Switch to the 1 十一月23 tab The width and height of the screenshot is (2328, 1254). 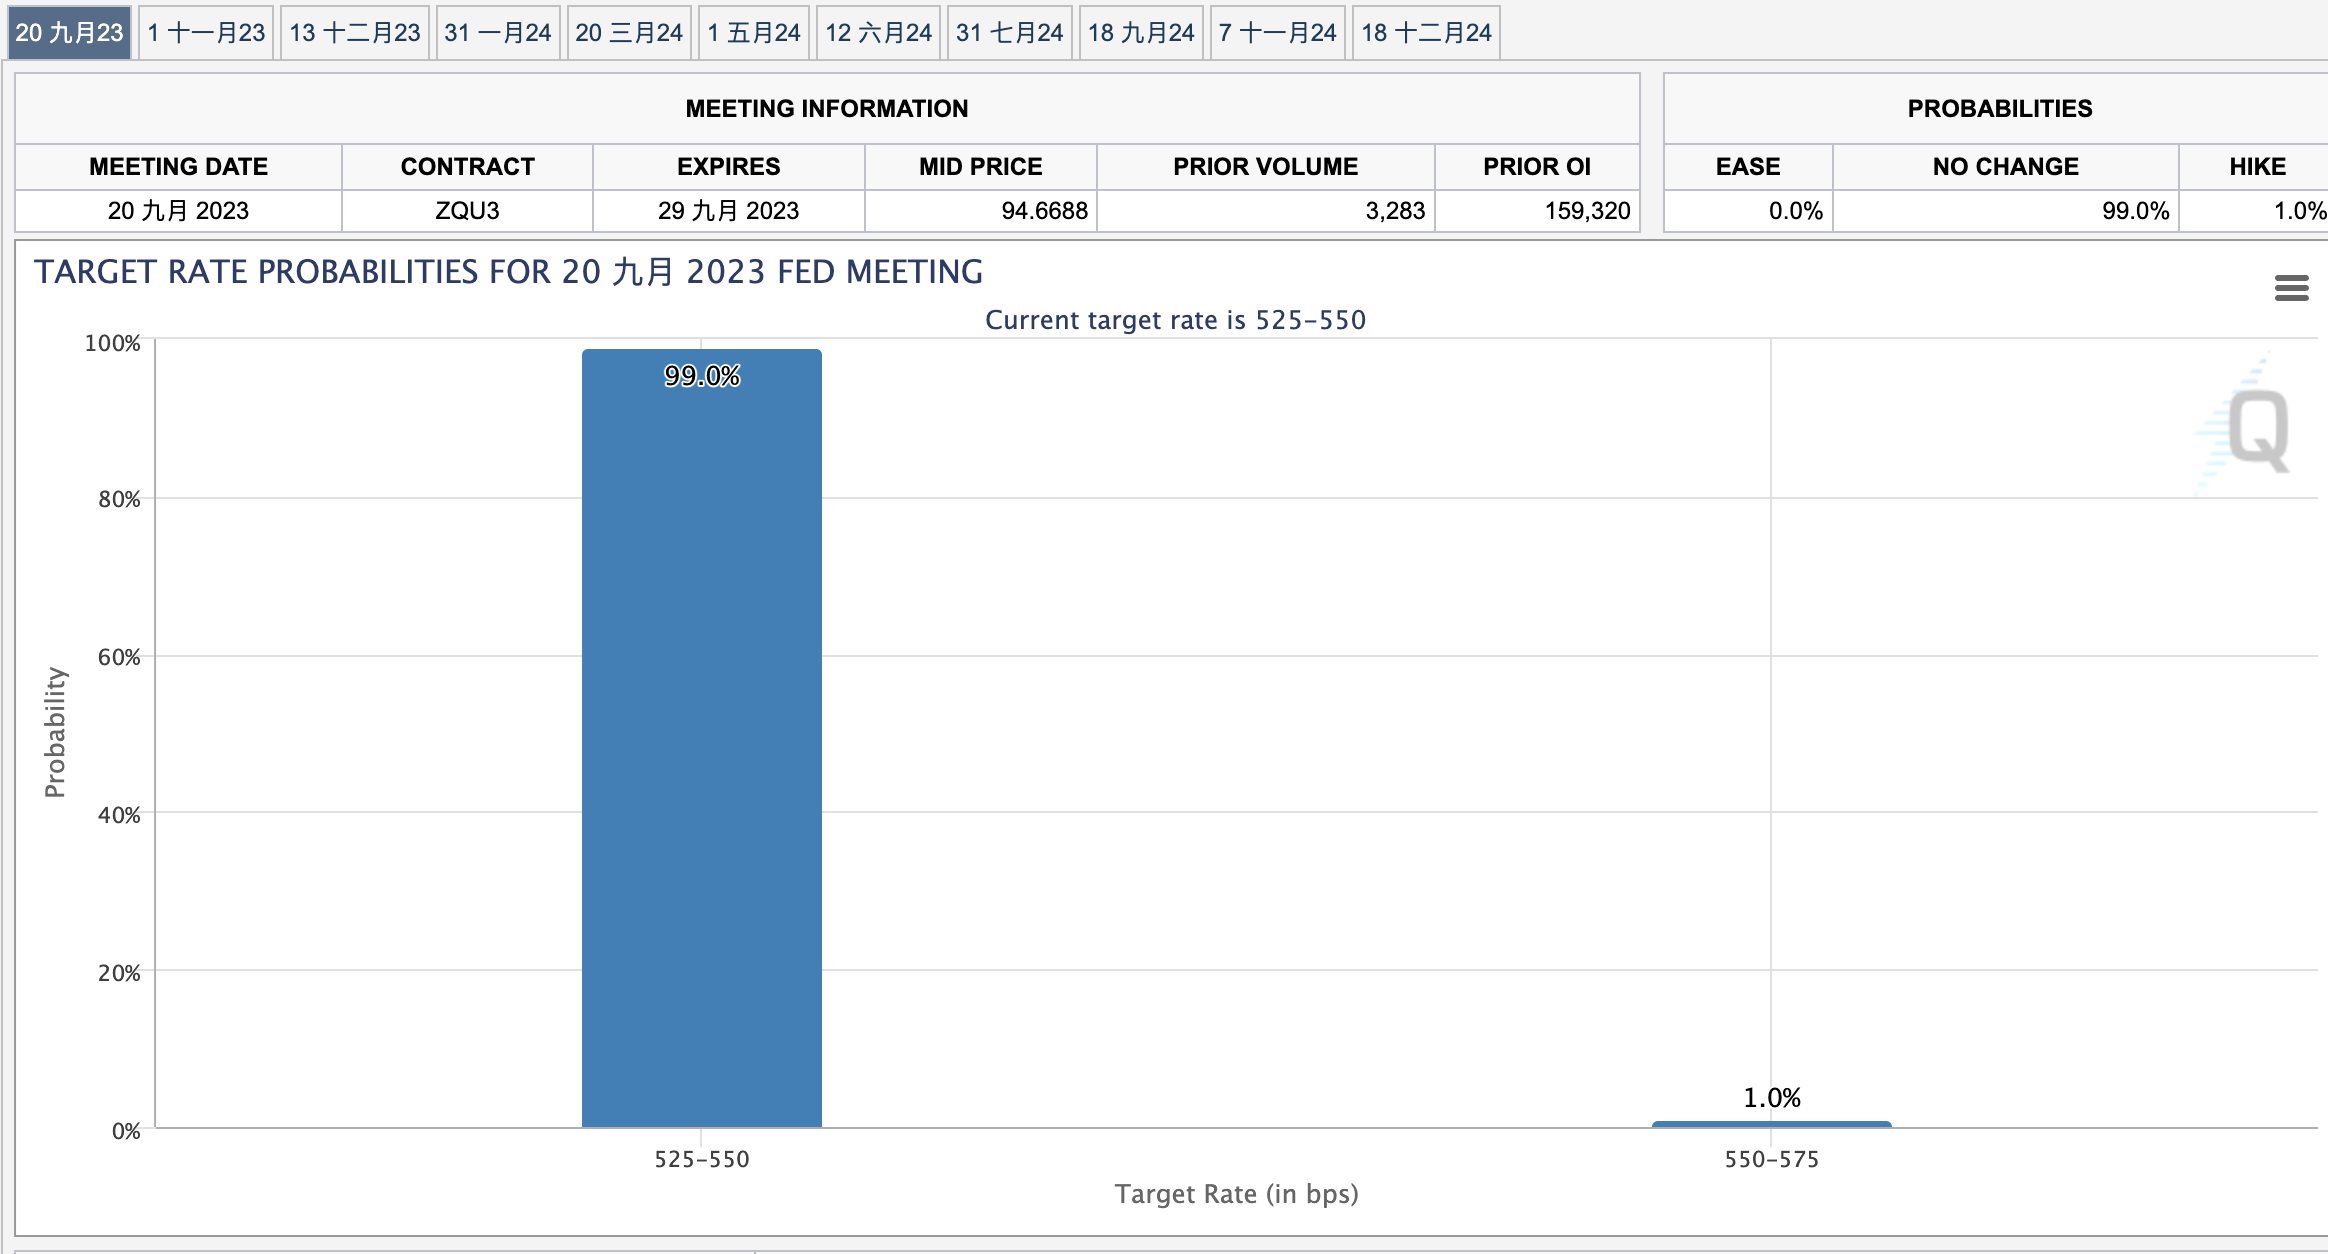pos(206,33)
